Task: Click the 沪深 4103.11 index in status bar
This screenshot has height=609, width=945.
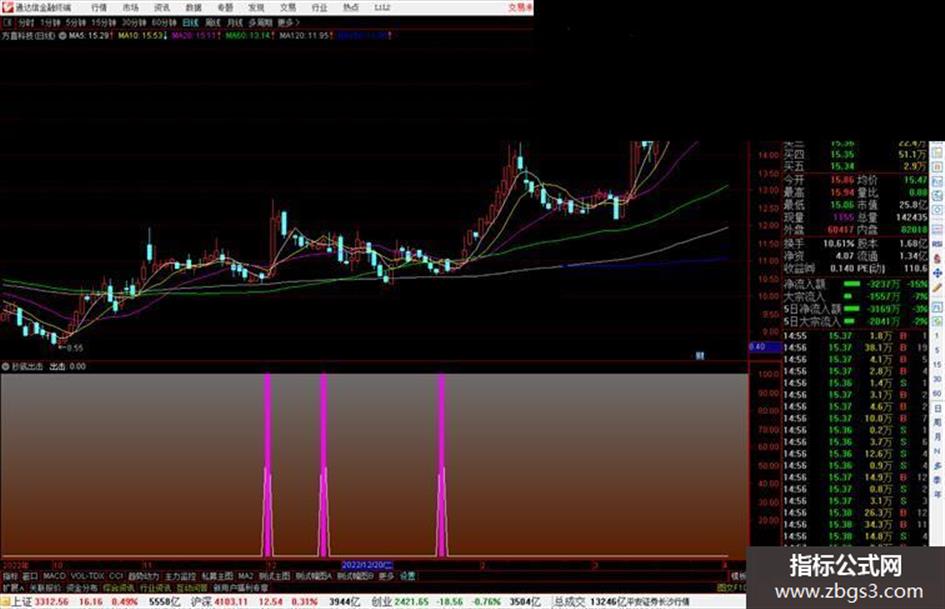Action: click(x=220, y=602)
